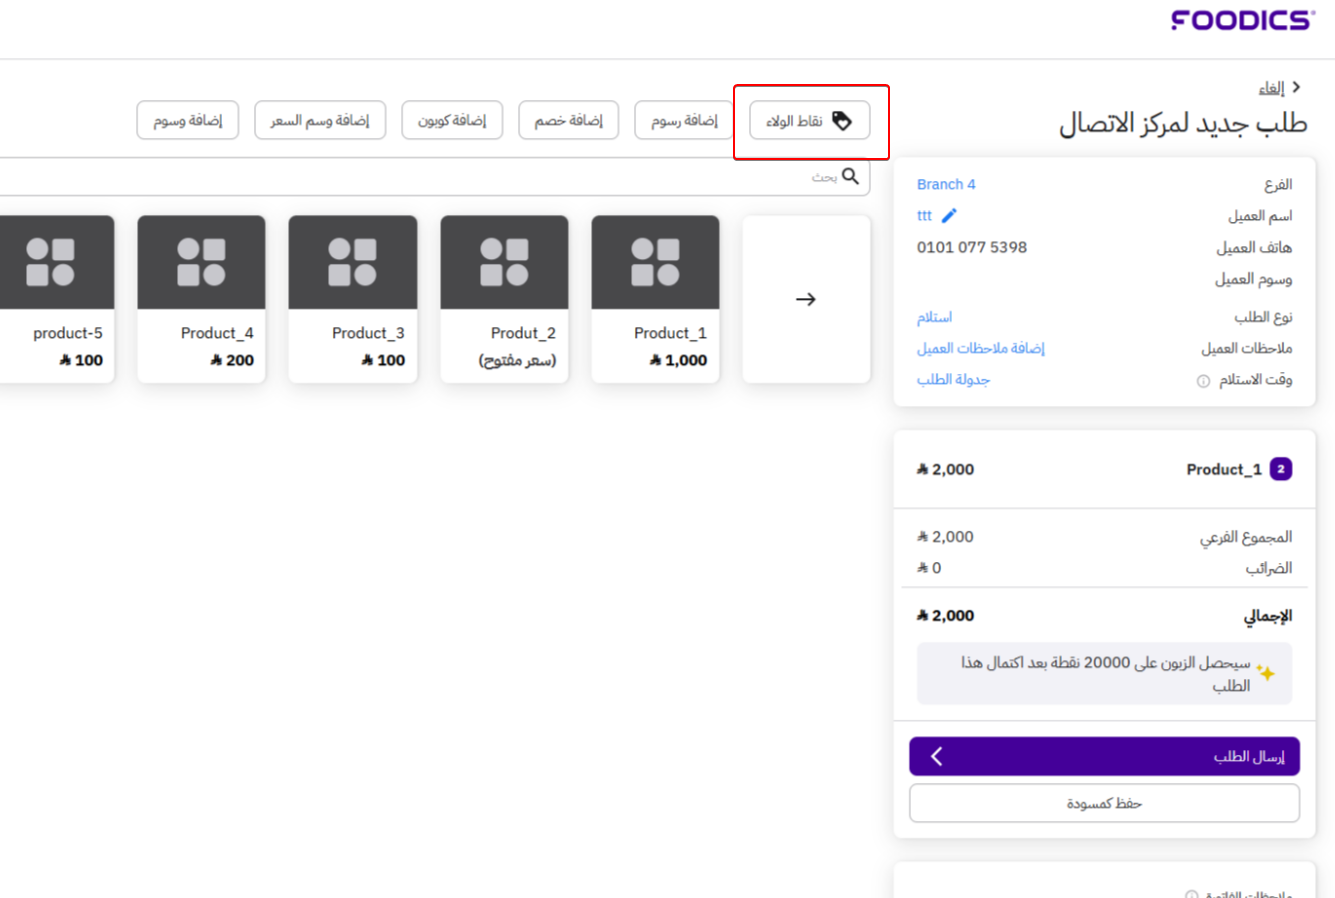Click the Branch 4 link

point(945,184)
